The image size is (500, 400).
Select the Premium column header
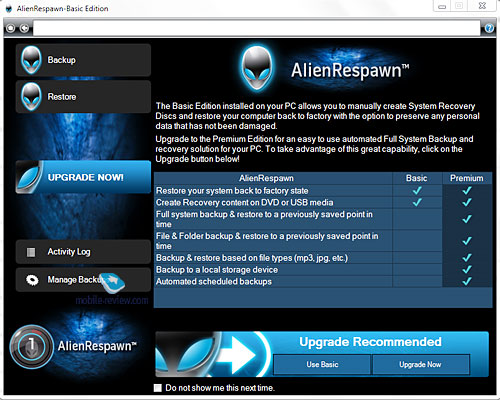click(467, 178)
